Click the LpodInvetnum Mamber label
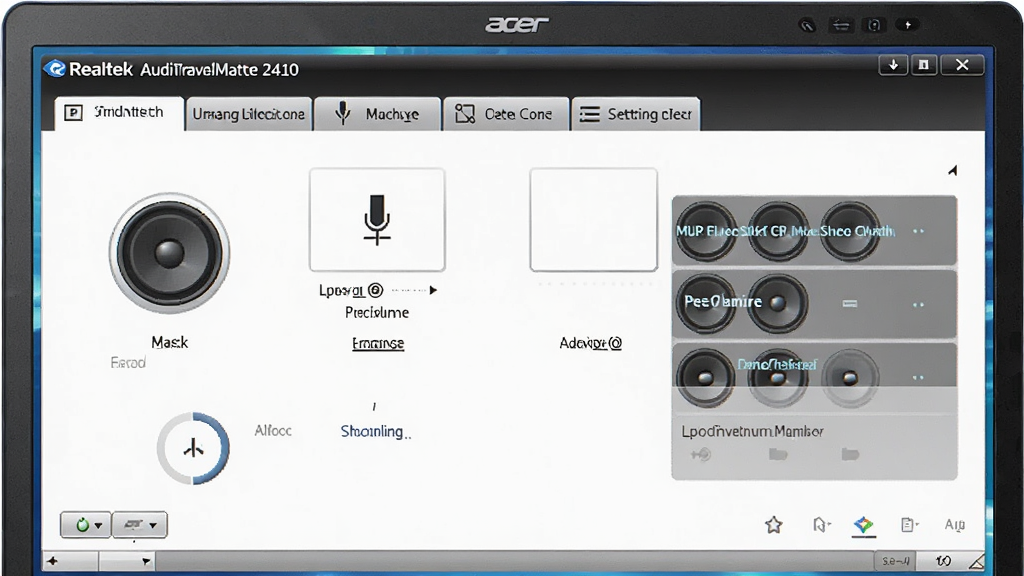1024x576 pixels. [752, 431]
